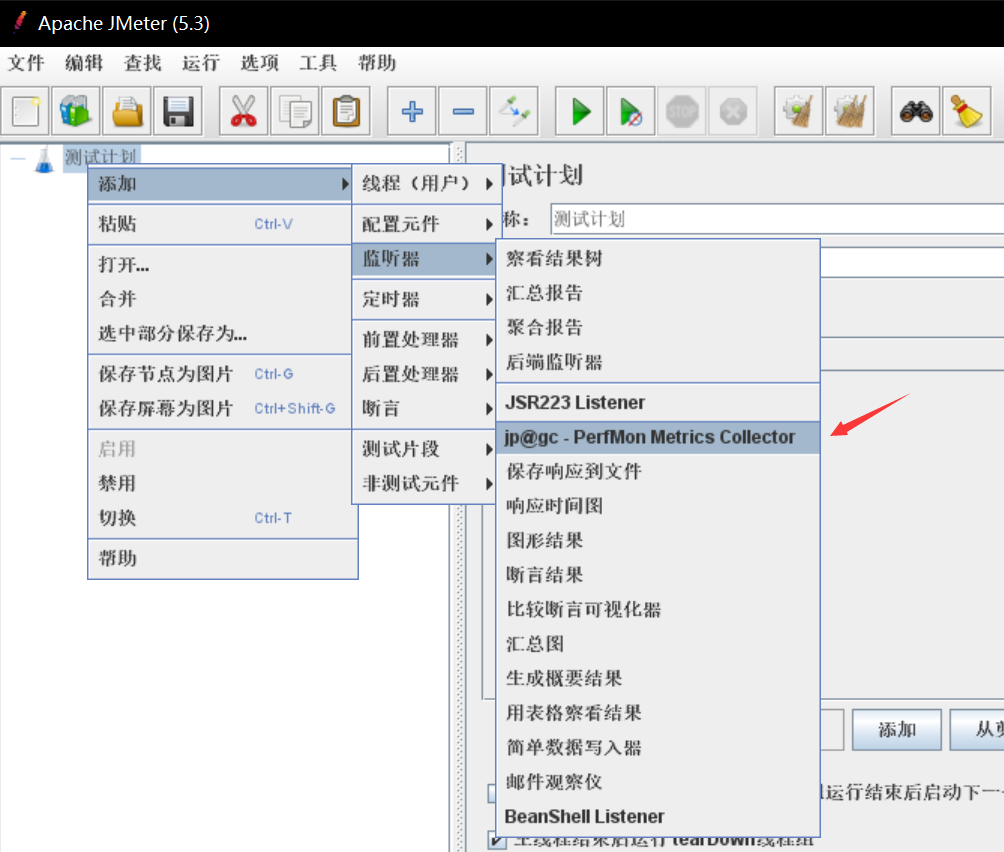
Task: Expand the 定时器 submenu
Action: pos(426,299)
